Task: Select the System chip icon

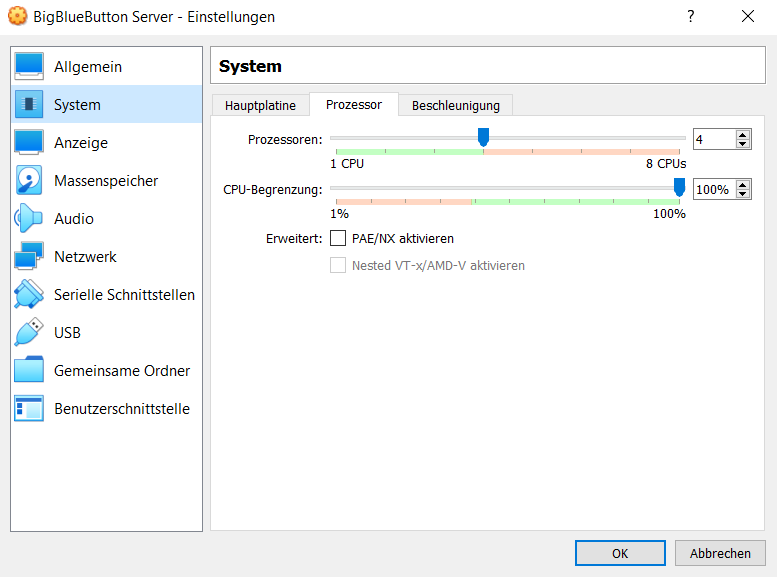Action: 29,104
